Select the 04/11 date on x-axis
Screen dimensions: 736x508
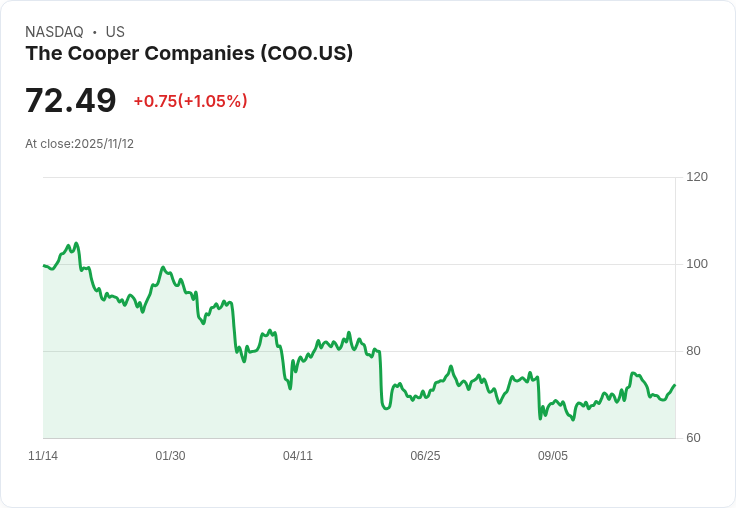[x=298, y=456]
